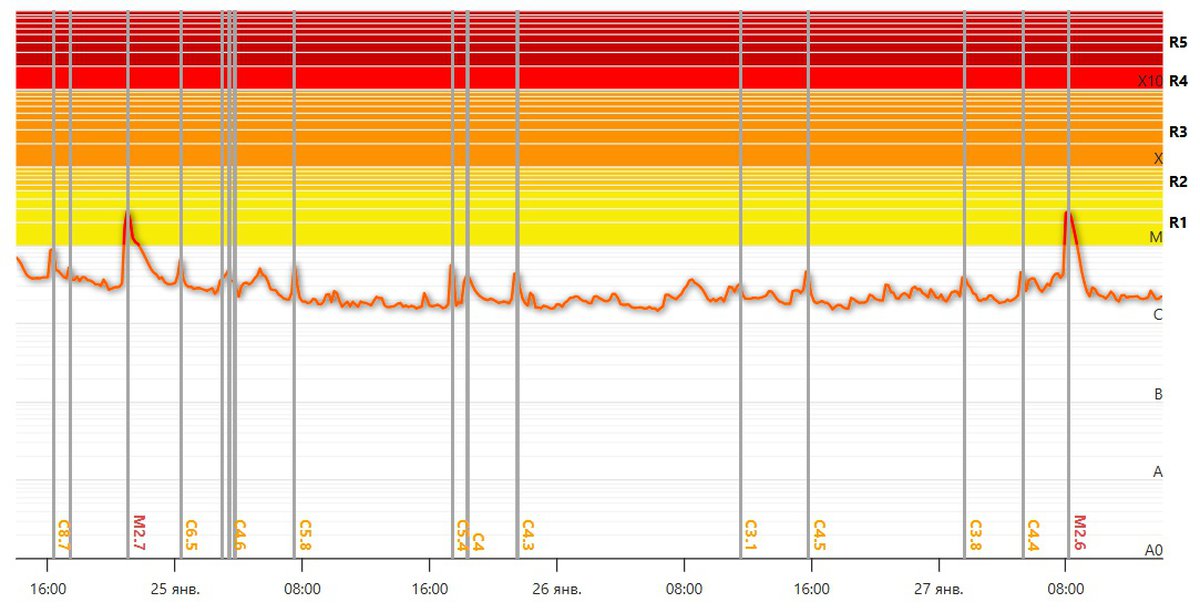
Task: Click the C3.8 flare label
Action: tap(976, 534)
